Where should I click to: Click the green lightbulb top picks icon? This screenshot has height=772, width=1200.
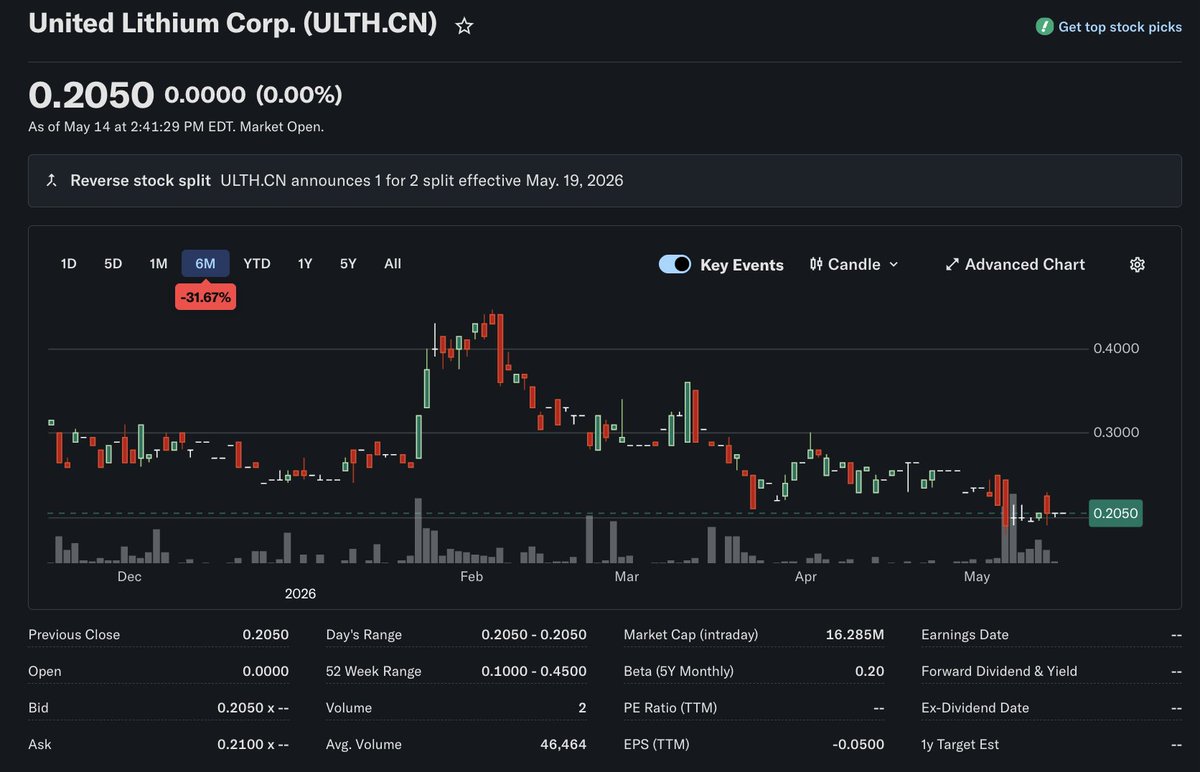pyautogui.click(x=1044, y=27)
